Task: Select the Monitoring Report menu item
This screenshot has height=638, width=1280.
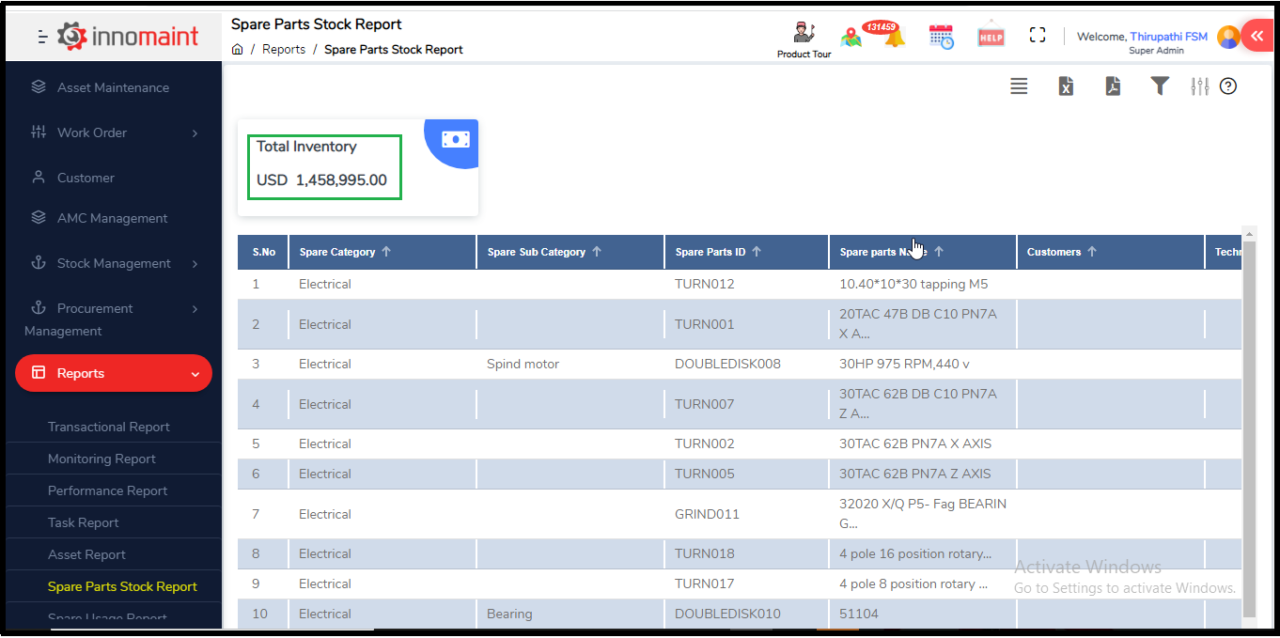Action: pos(103,458)
